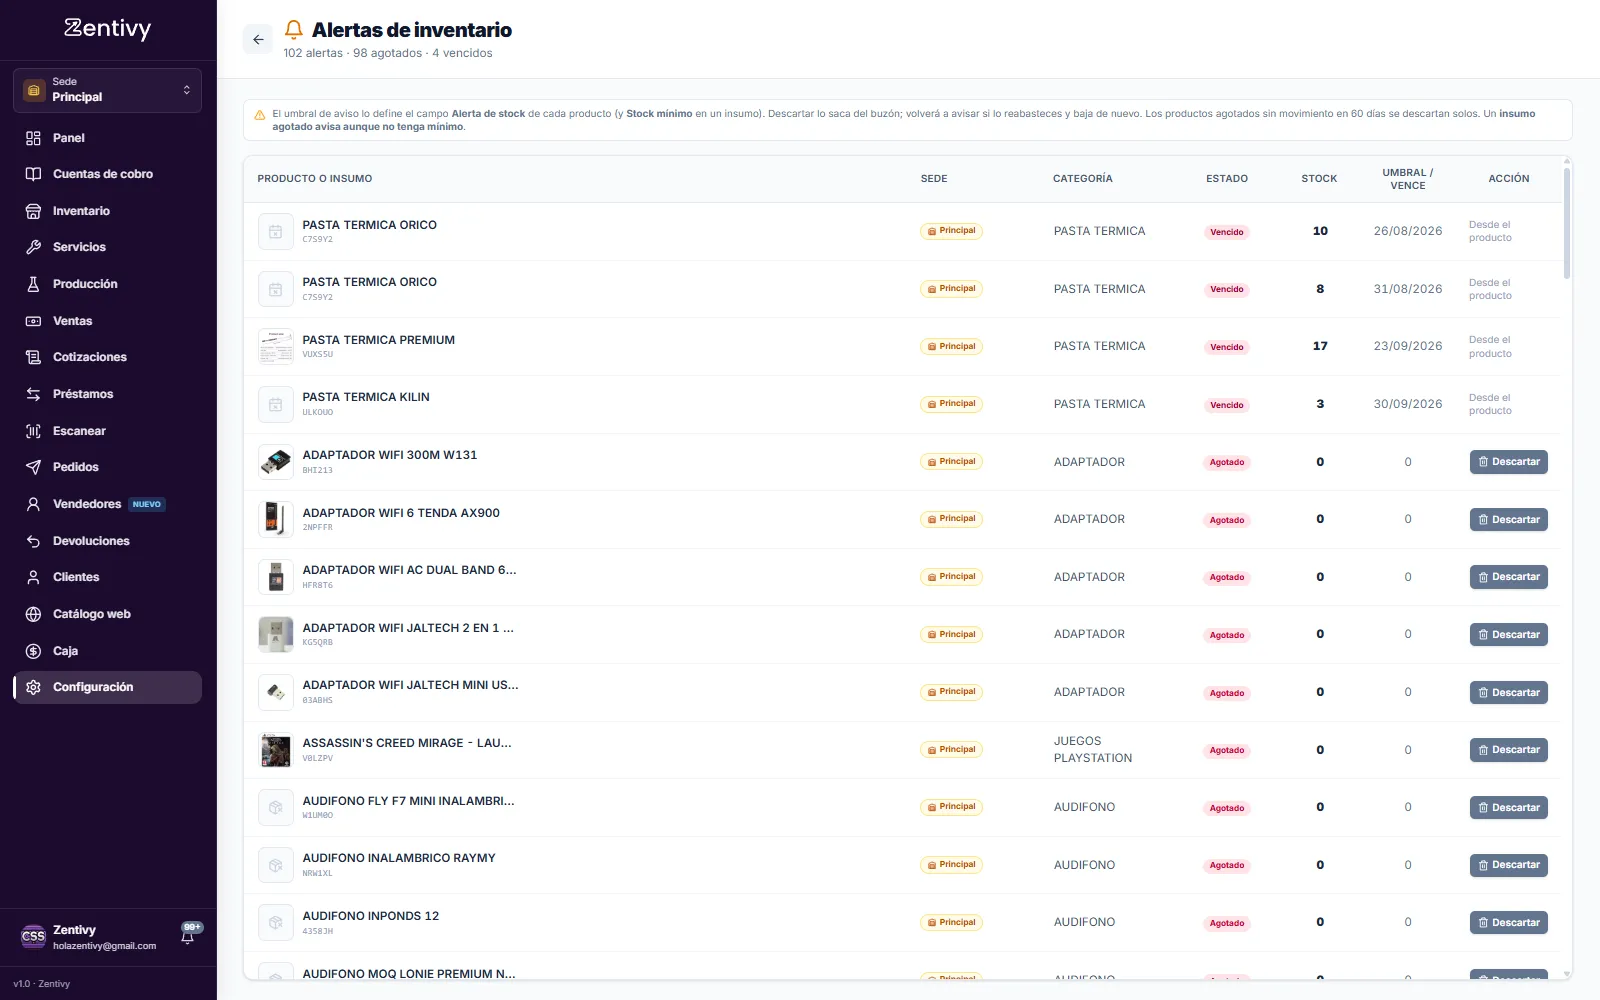
Task: Launch the Escanear barcode scanner icon
Action: pos(33,431)
